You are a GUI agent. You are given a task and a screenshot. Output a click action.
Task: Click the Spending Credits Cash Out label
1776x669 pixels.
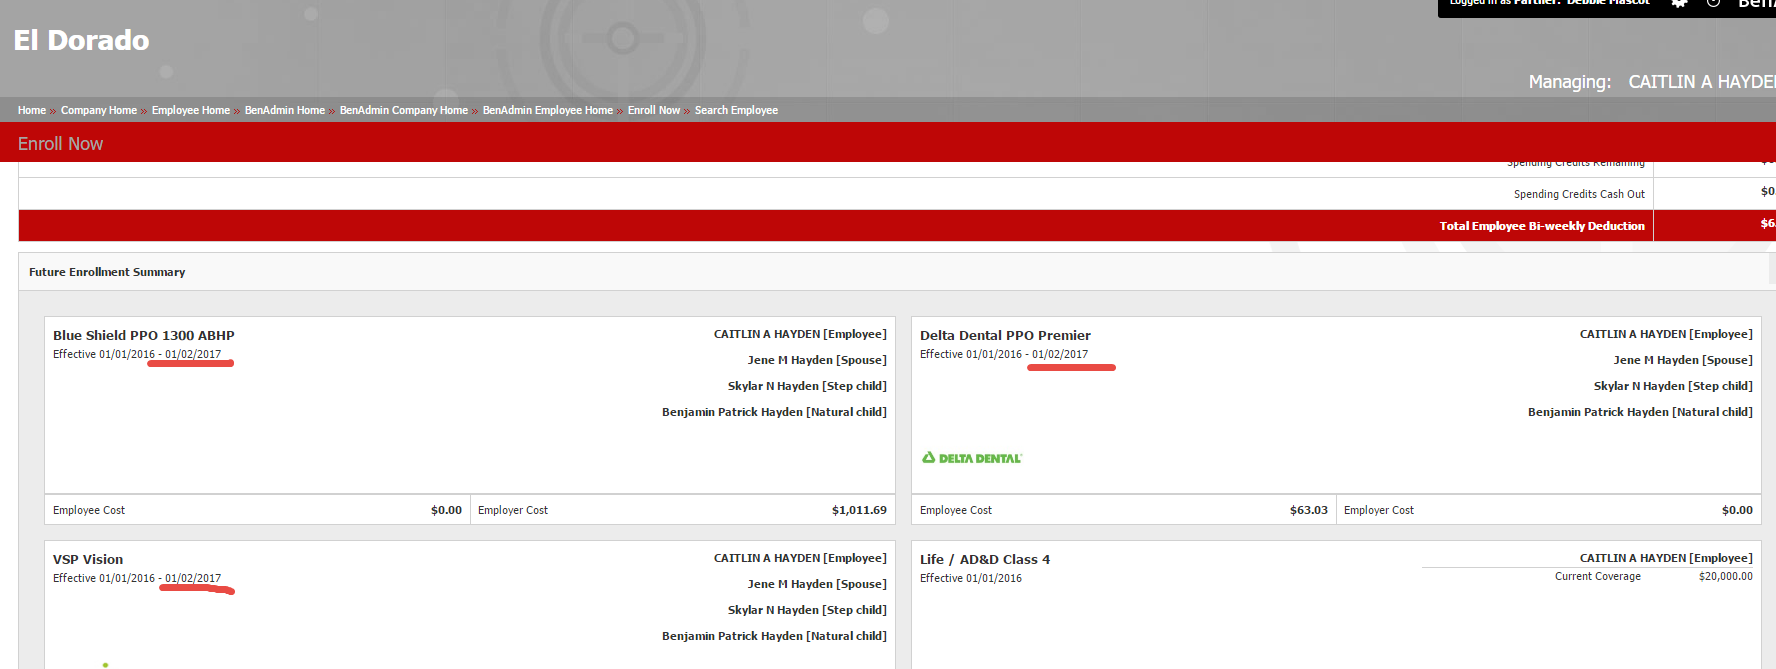point(1579,194)
